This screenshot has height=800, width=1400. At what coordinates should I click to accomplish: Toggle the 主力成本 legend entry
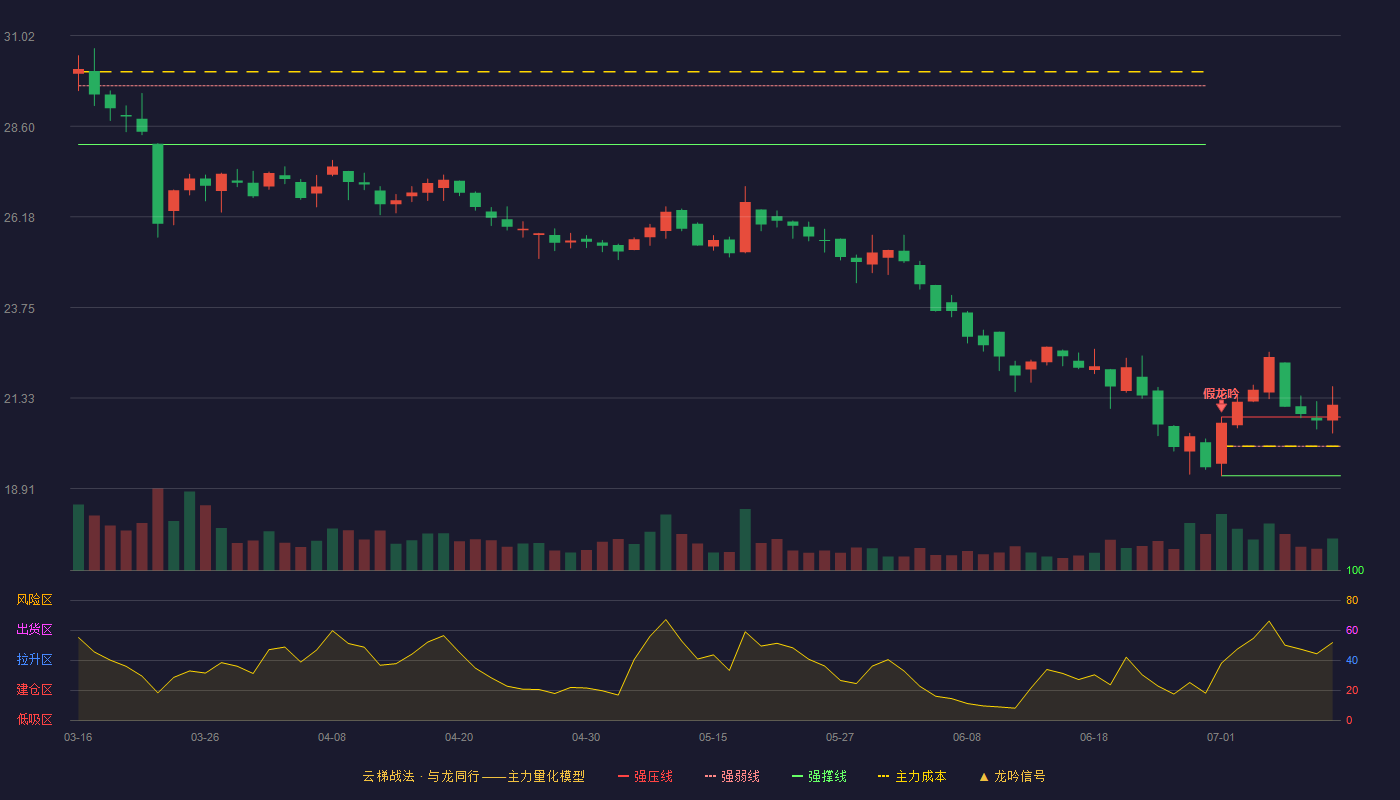click(912, 776)
